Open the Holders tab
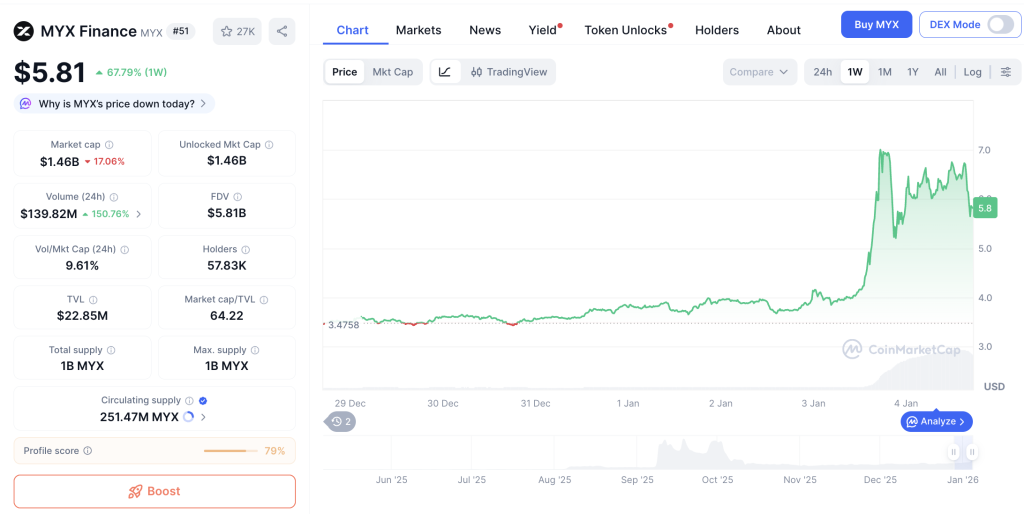This screenshot has height=514, width=1024. (x=717, y=30)
